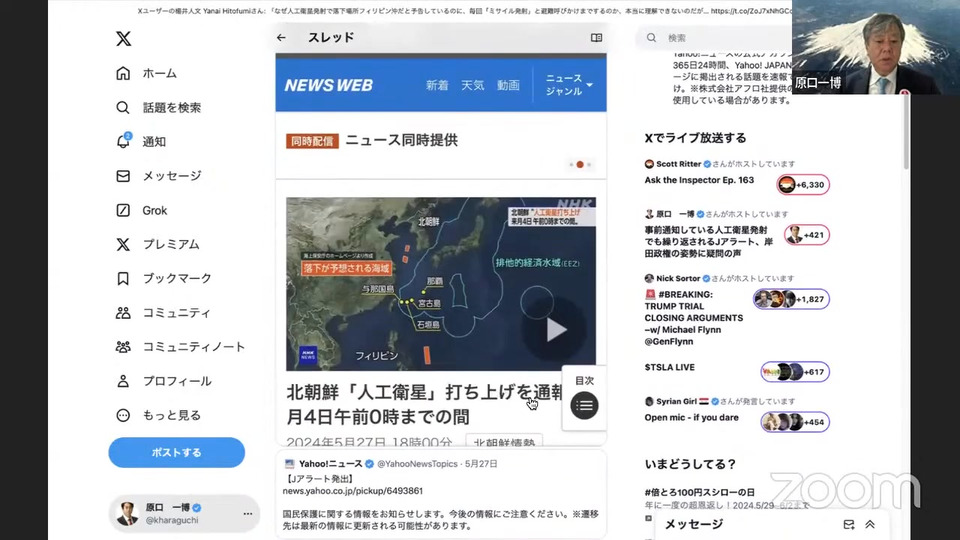Open 動画 tab in NEWS WEB

coord(508,85)
